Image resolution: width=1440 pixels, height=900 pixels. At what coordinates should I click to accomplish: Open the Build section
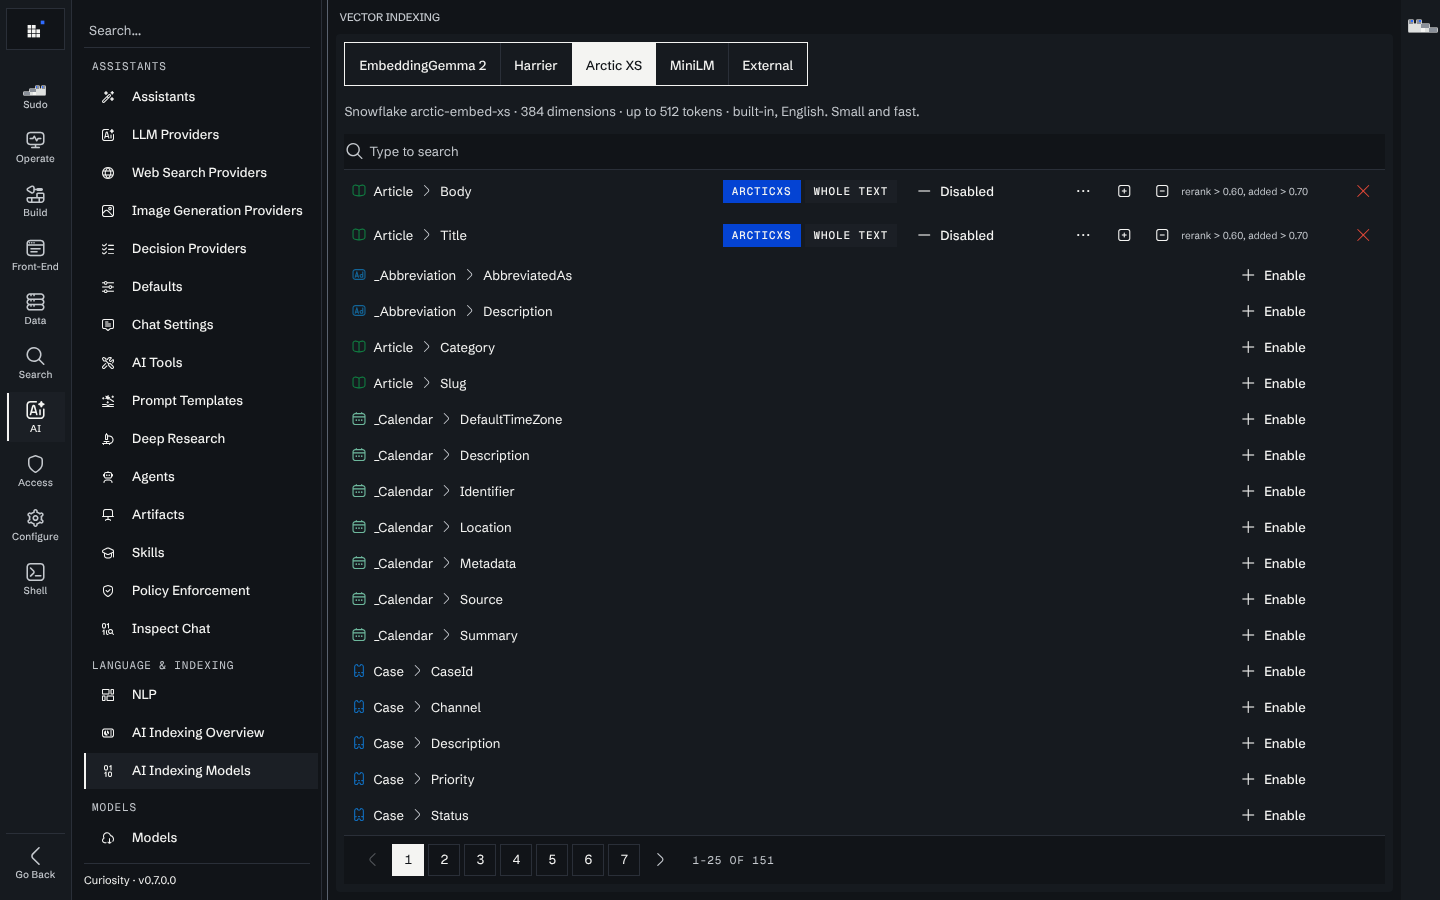pyautogui.click(x=35, y=201)
